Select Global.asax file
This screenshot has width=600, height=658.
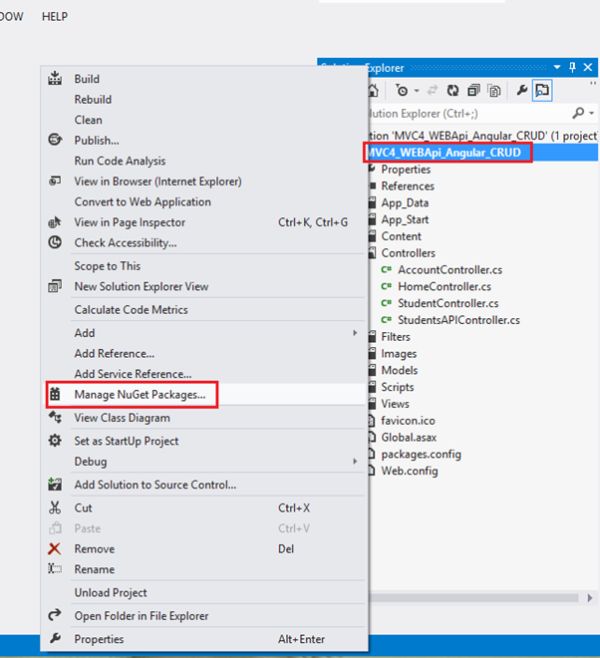tap(409, 437)
